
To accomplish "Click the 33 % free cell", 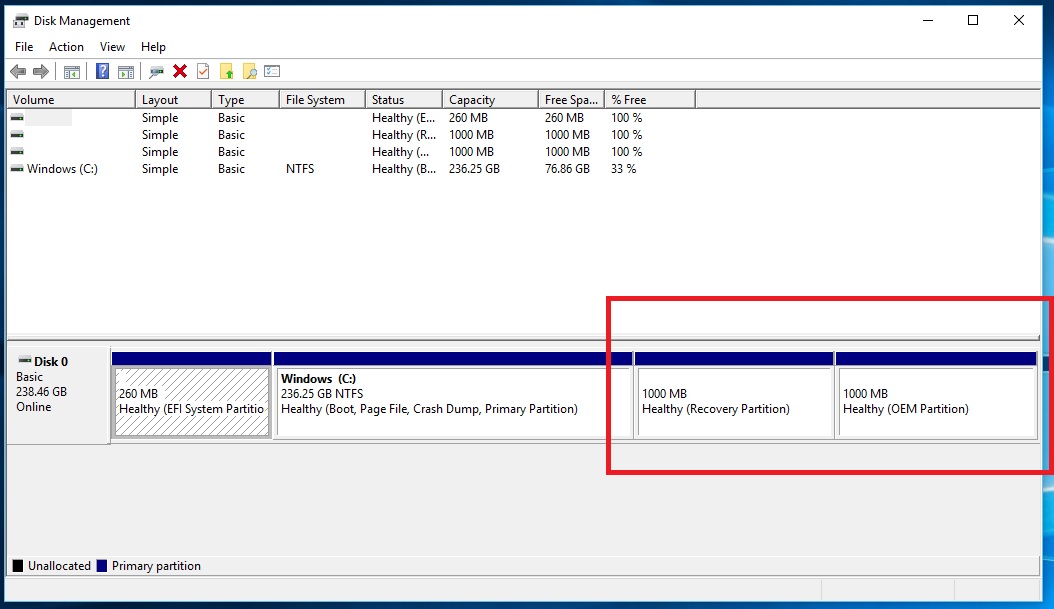I will (624, 169).
